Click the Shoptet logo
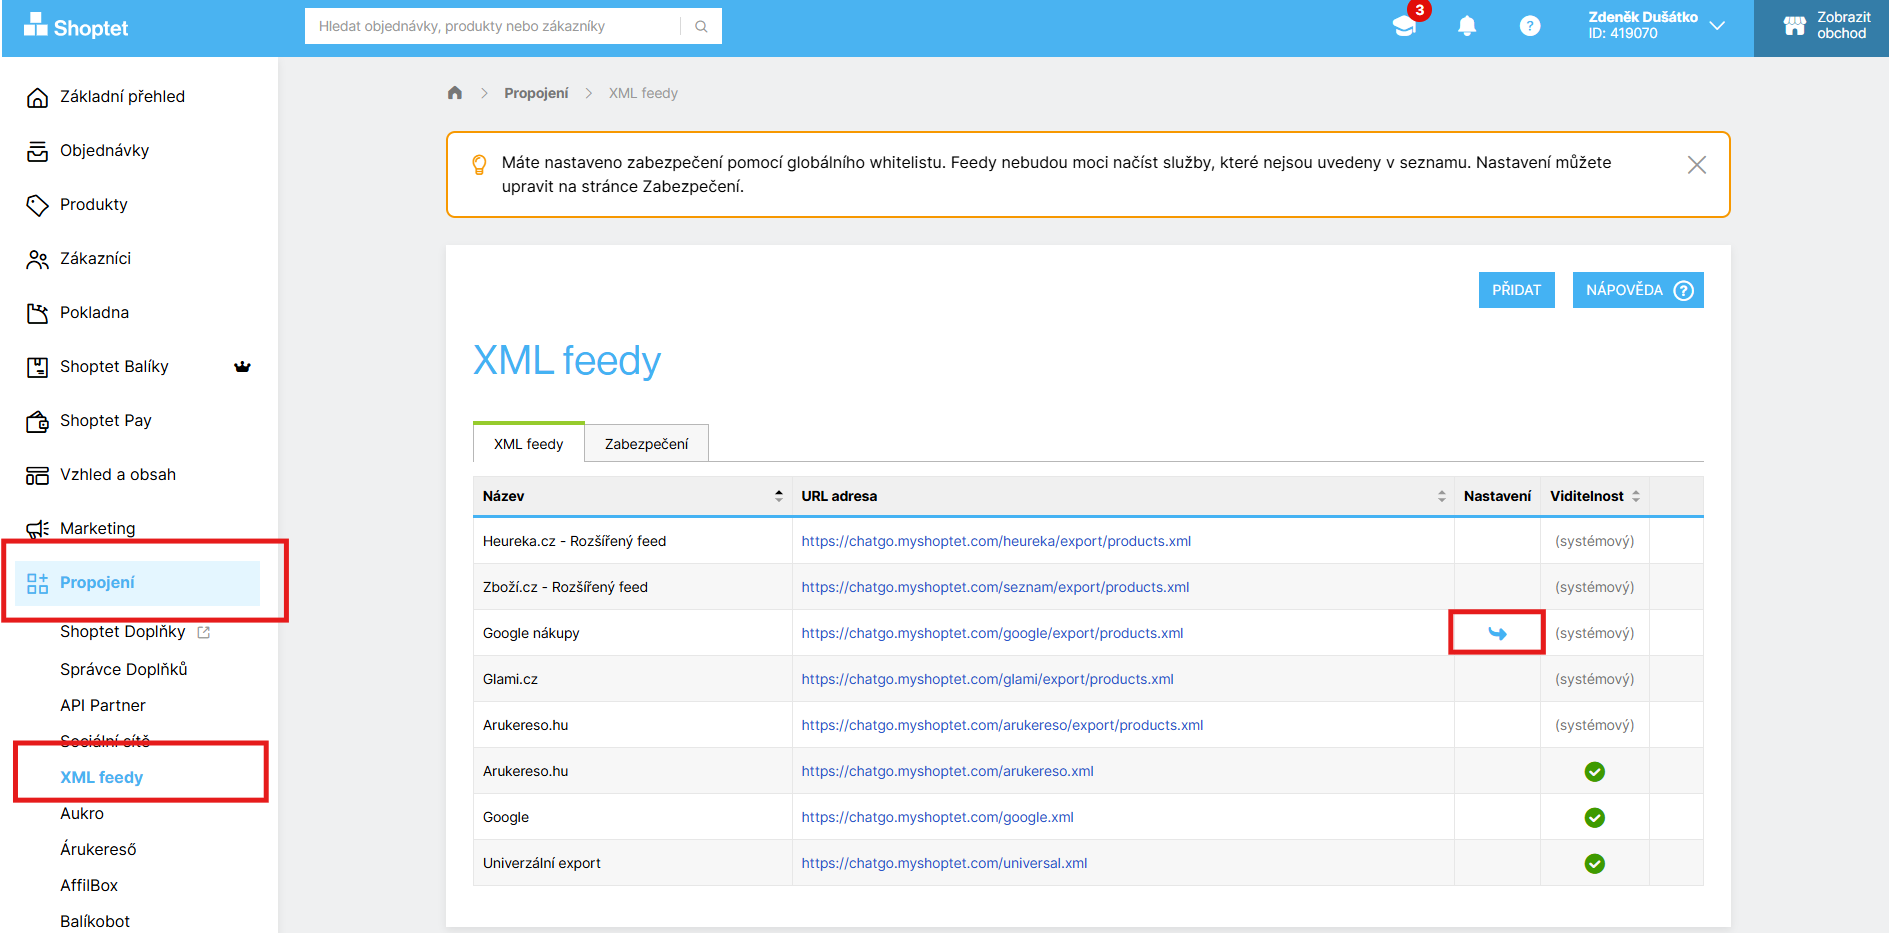 (76, 27)
